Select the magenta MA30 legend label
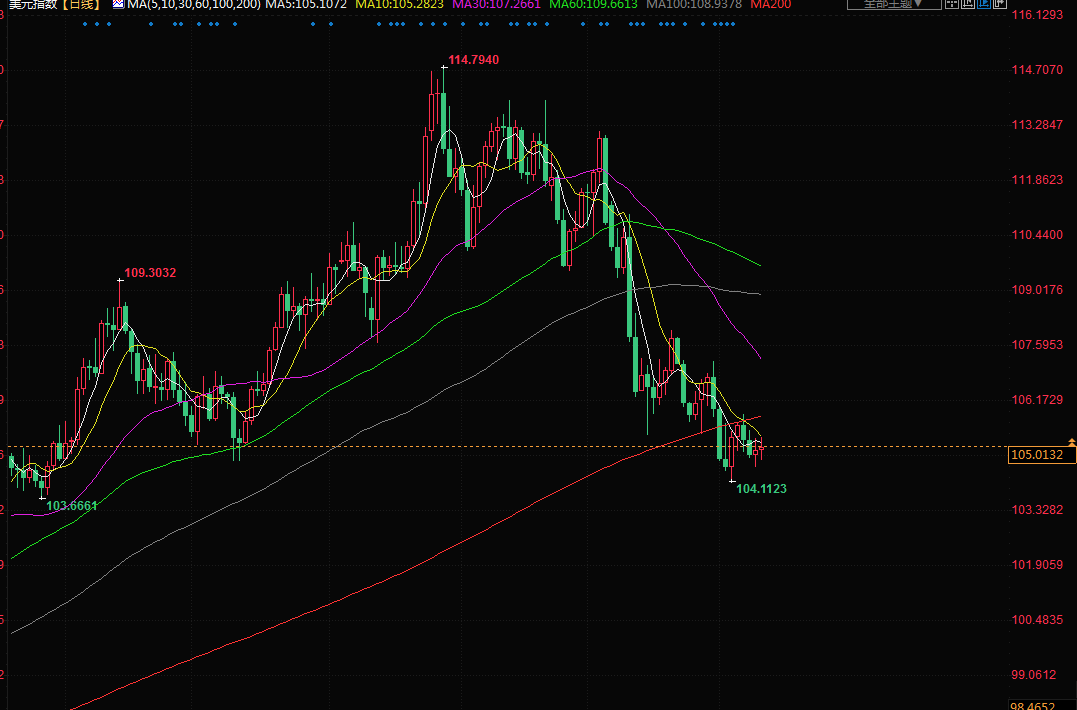1077x710 pixels. point(496,5)
